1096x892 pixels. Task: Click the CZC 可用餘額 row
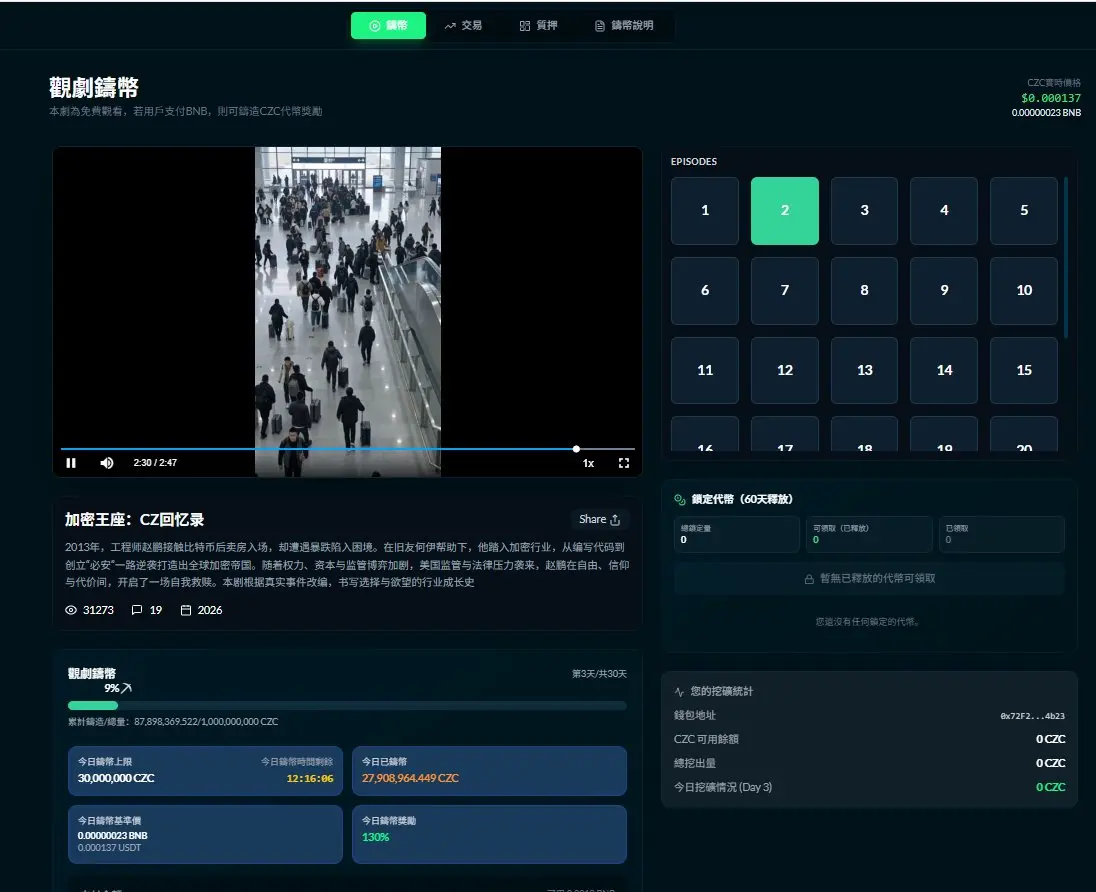click(869, 740)
